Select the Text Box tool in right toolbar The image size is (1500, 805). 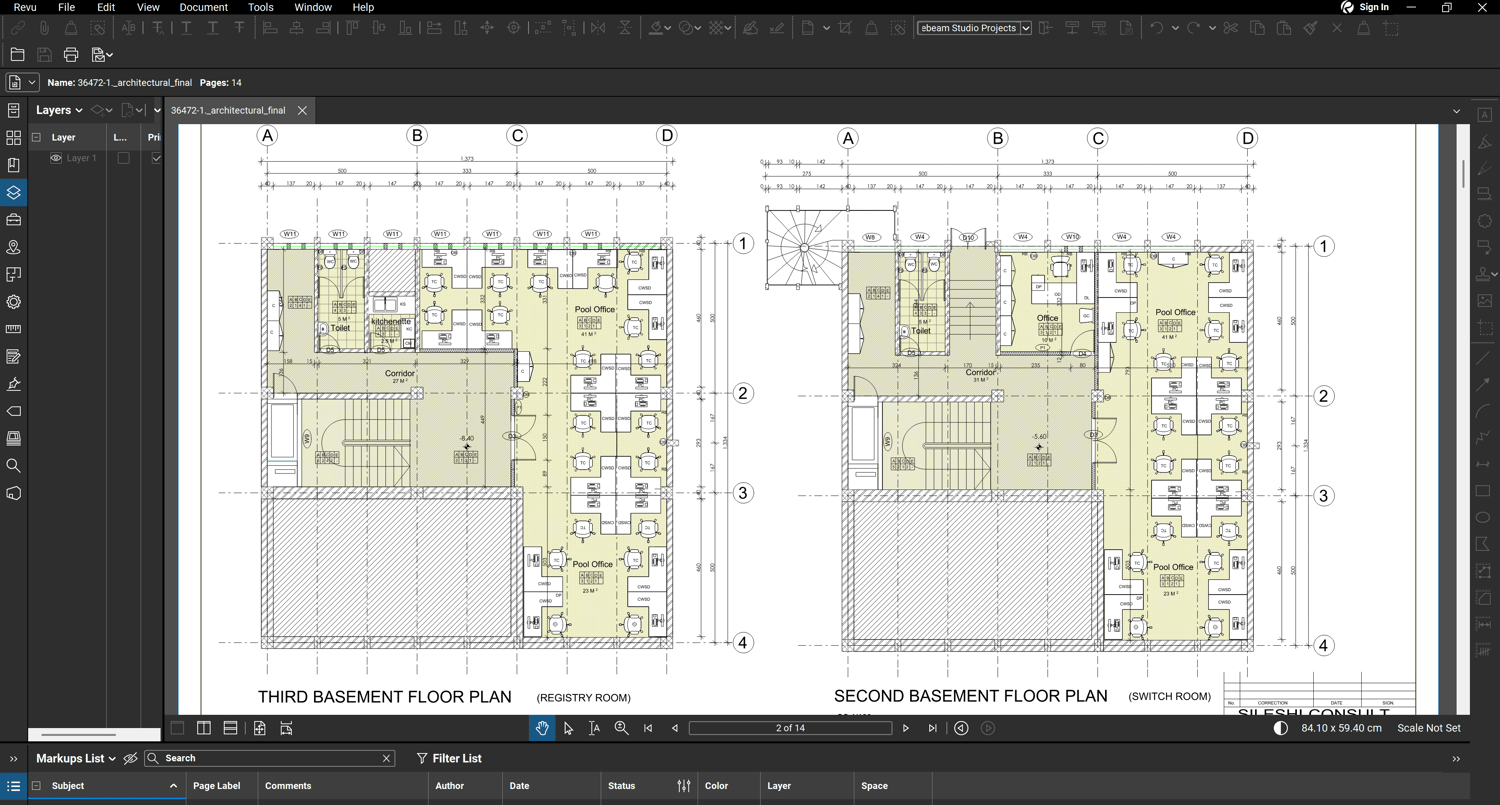1485,115
